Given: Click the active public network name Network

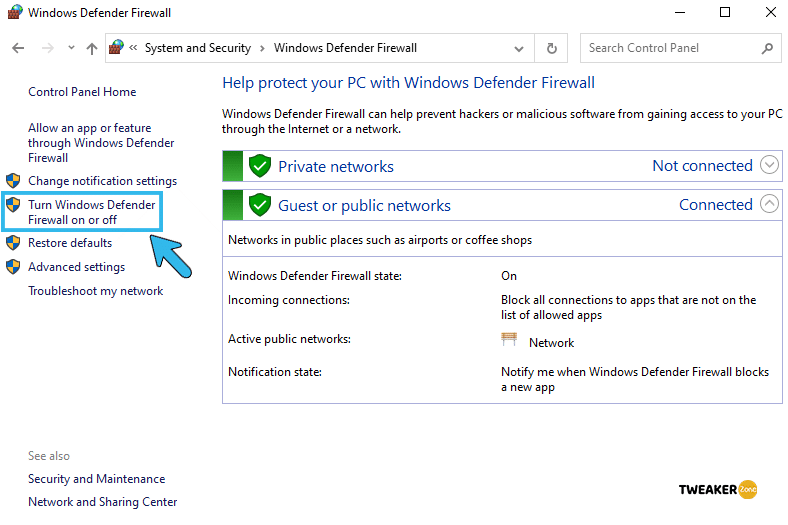Looking at the screenshot, I should tap(551, 343).
